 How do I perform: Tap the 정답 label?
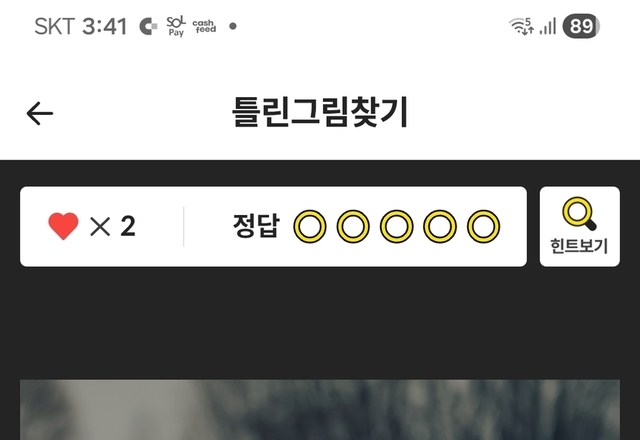click(x=256, y=226)
